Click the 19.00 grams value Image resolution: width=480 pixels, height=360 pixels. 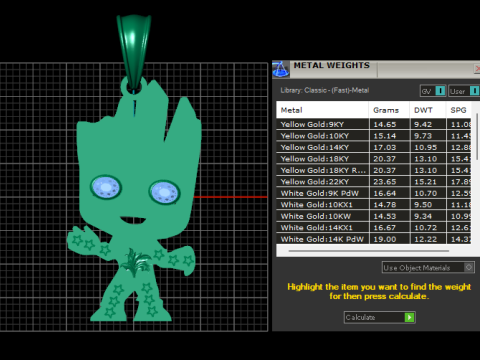[385, 239]
